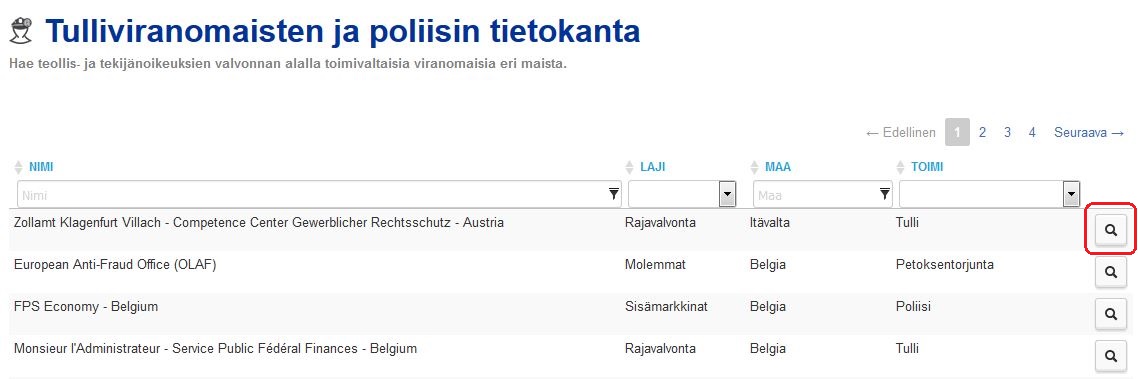This screenshot has height=379, width=1138.
Task: Open Monsieur l'Administrateur row search icon
Action: [x=1110, y=356]
